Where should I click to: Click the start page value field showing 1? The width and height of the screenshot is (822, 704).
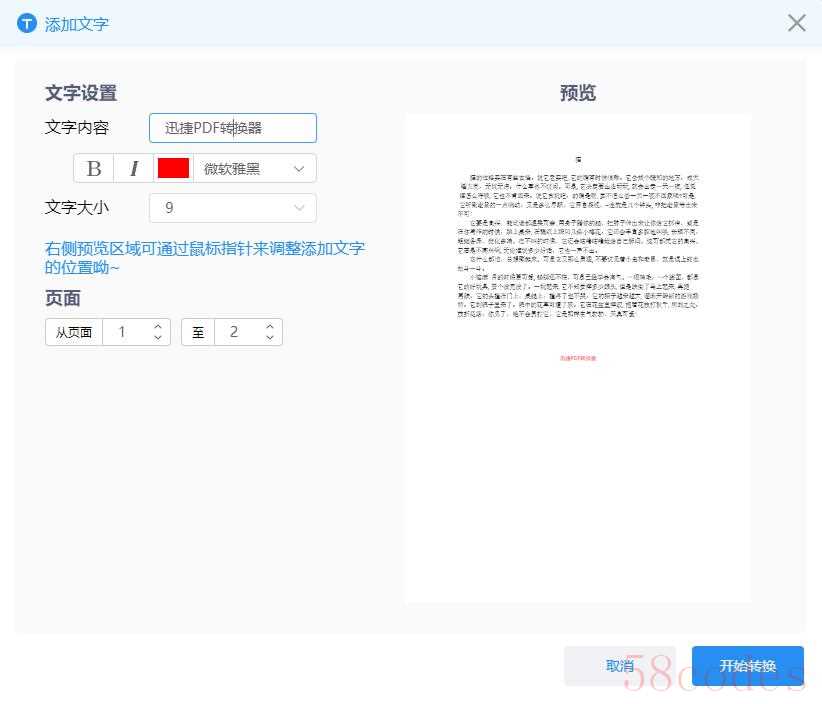(123, 332)
